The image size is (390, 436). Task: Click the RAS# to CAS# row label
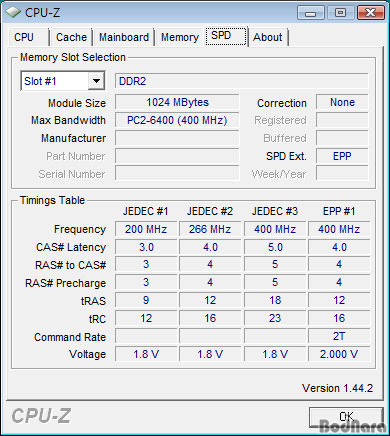pyautogui.click(x=70, y=265)
